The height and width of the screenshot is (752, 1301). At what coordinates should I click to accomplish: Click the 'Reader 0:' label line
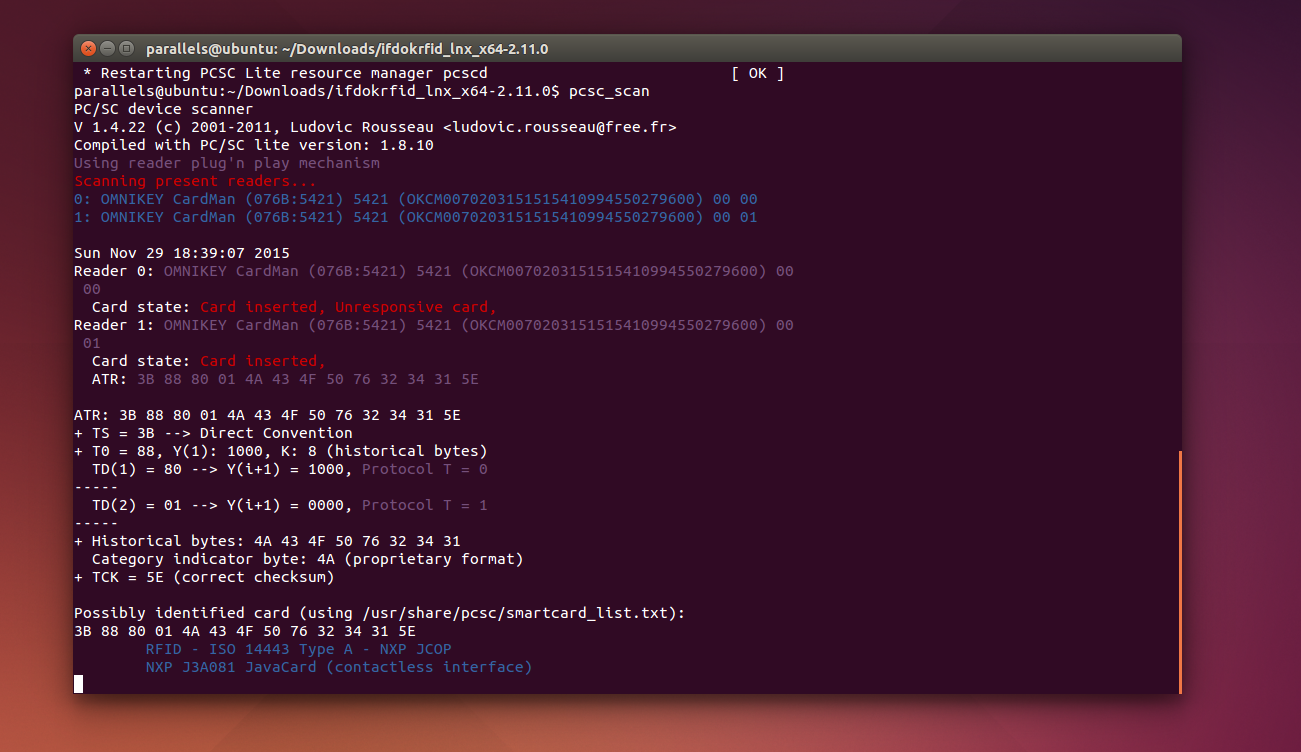click(434, 271)
